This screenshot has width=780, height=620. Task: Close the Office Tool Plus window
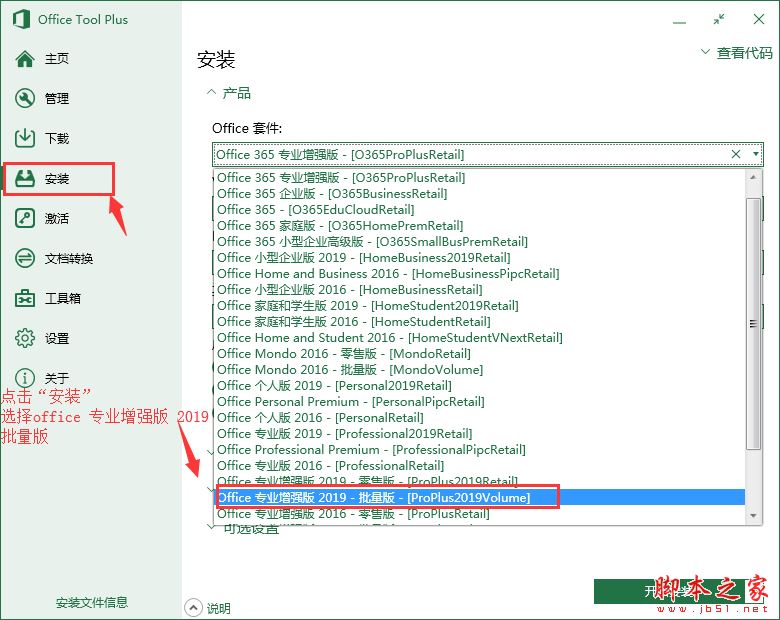759,19
